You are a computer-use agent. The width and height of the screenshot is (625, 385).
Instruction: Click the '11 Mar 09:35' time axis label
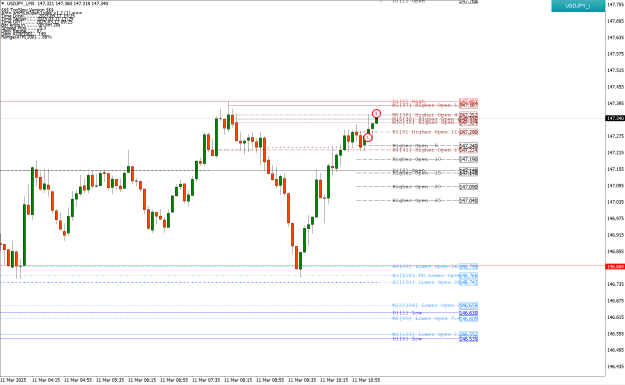(302, 380)
